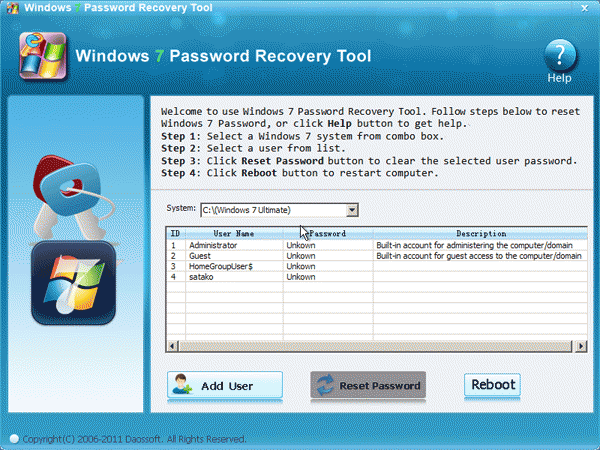The height and width of the screenshot is (450, 600).
Task: Click the application logo in header
Action: coord(43,56)
